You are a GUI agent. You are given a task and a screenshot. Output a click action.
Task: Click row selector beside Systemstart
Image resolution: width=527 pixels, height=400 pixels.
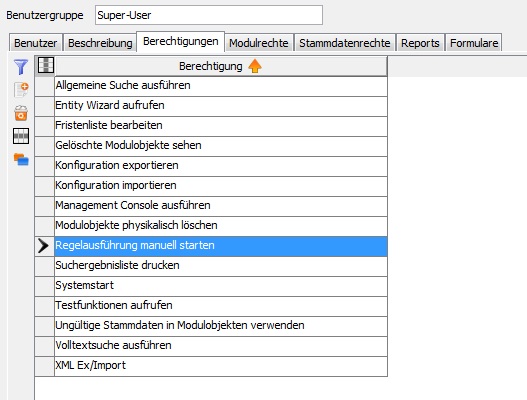(44, 286)
